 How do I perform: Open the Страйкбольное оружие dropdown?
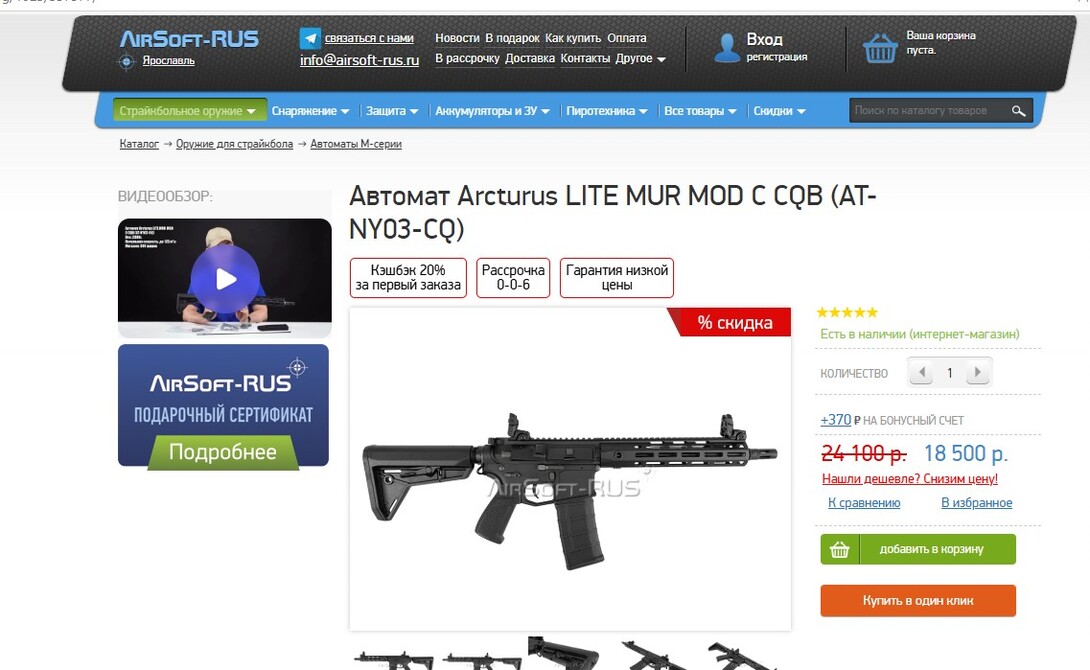point(188,111)
